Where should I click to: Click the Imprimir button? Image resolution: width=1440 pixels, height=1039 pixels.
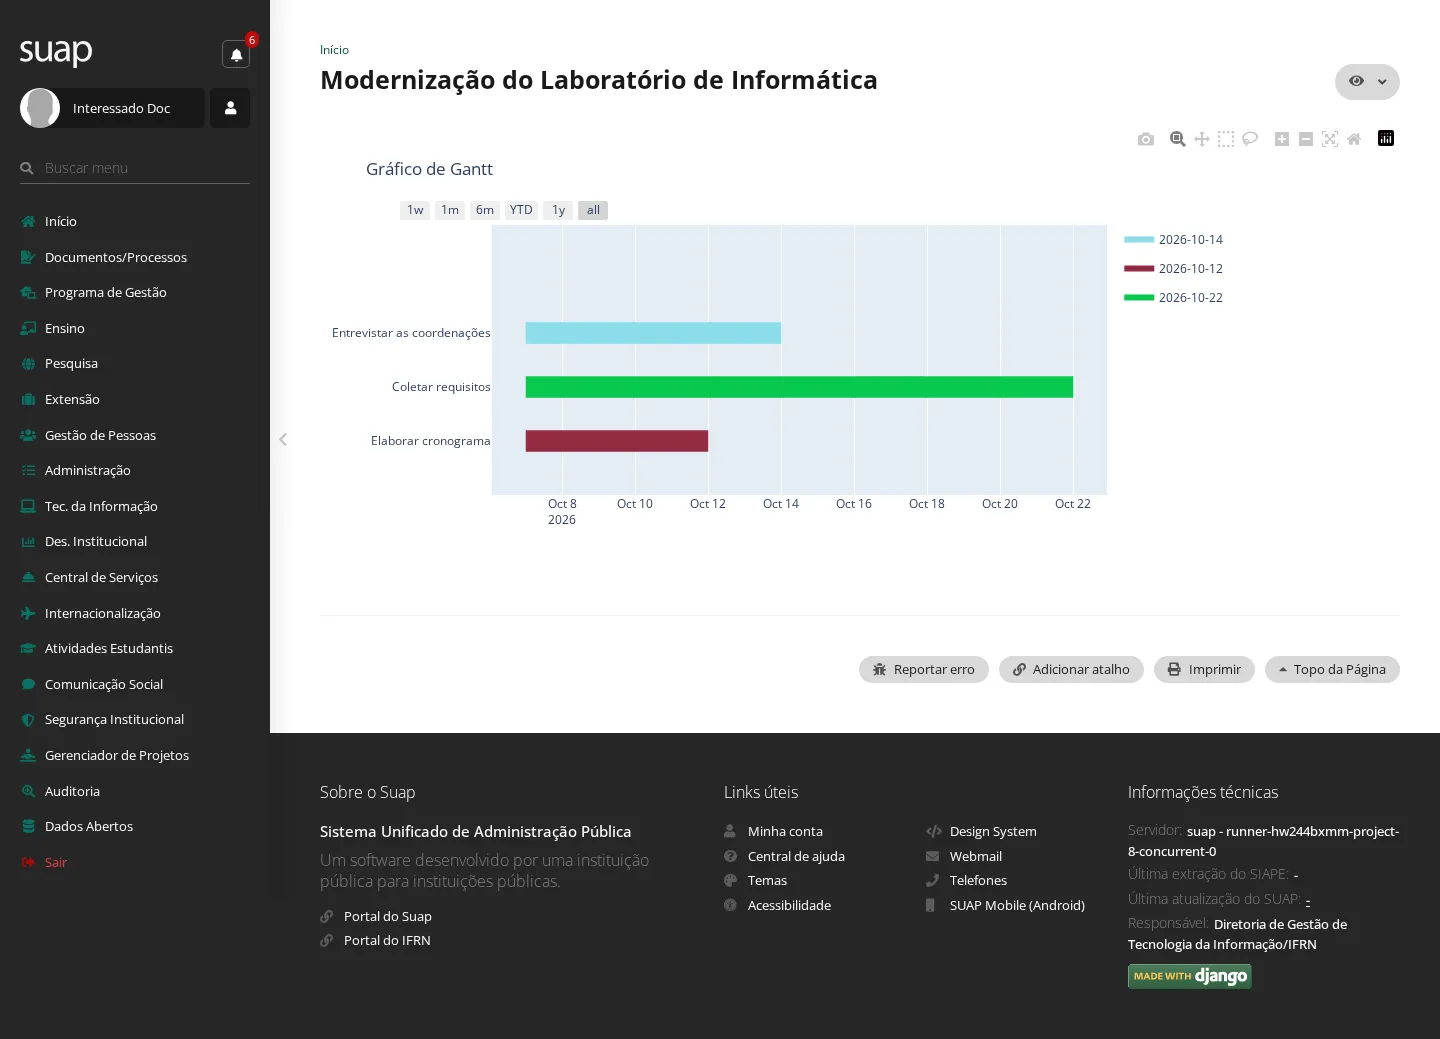coord(1204,670)
